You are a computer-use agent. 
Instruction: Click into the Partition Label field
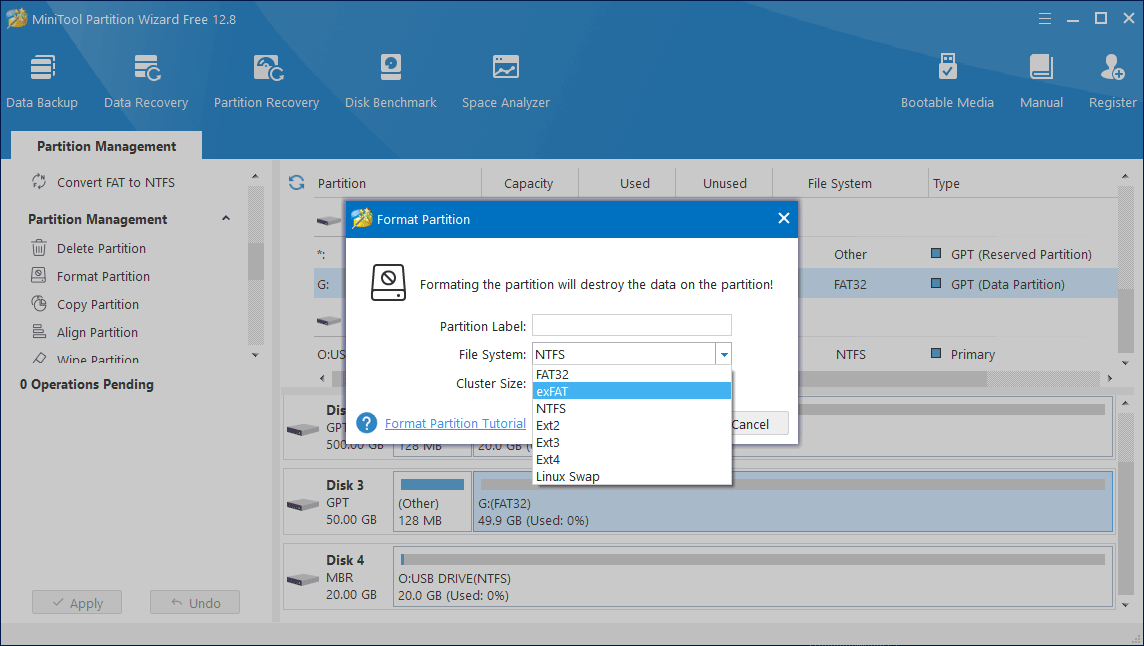tap(631, 325)
